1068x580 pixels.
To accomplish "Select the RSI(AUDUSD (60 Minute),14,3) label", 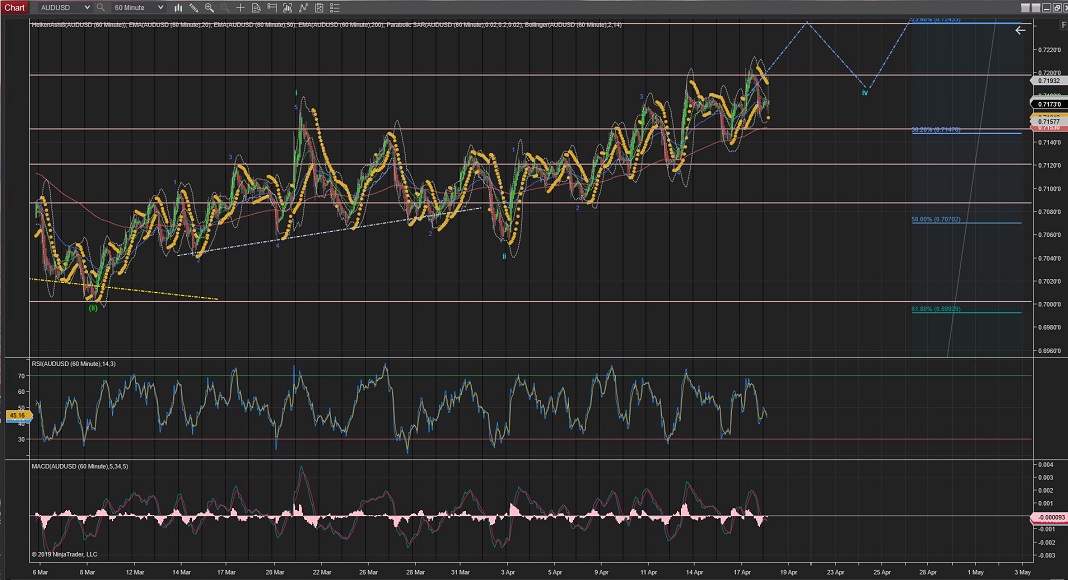I will (74, 364).
